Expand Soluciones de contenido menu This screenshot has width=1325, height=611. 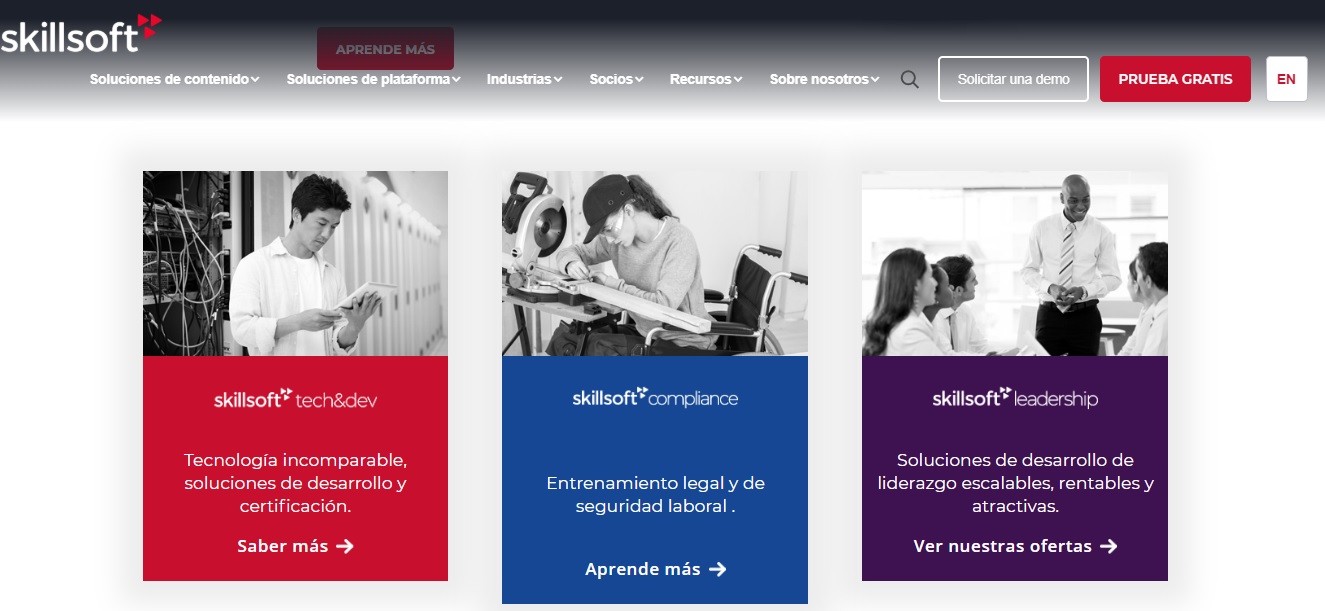pos(175,79)
